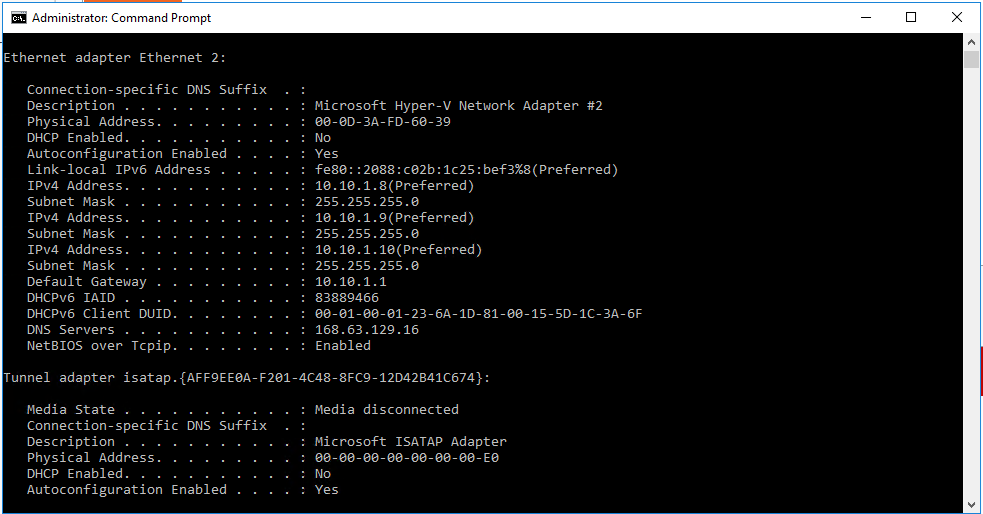Click the Microsoft Hyper-V Network Adapter #2 text
Viewport: 983px width, 514px height.
pos(458,106)
